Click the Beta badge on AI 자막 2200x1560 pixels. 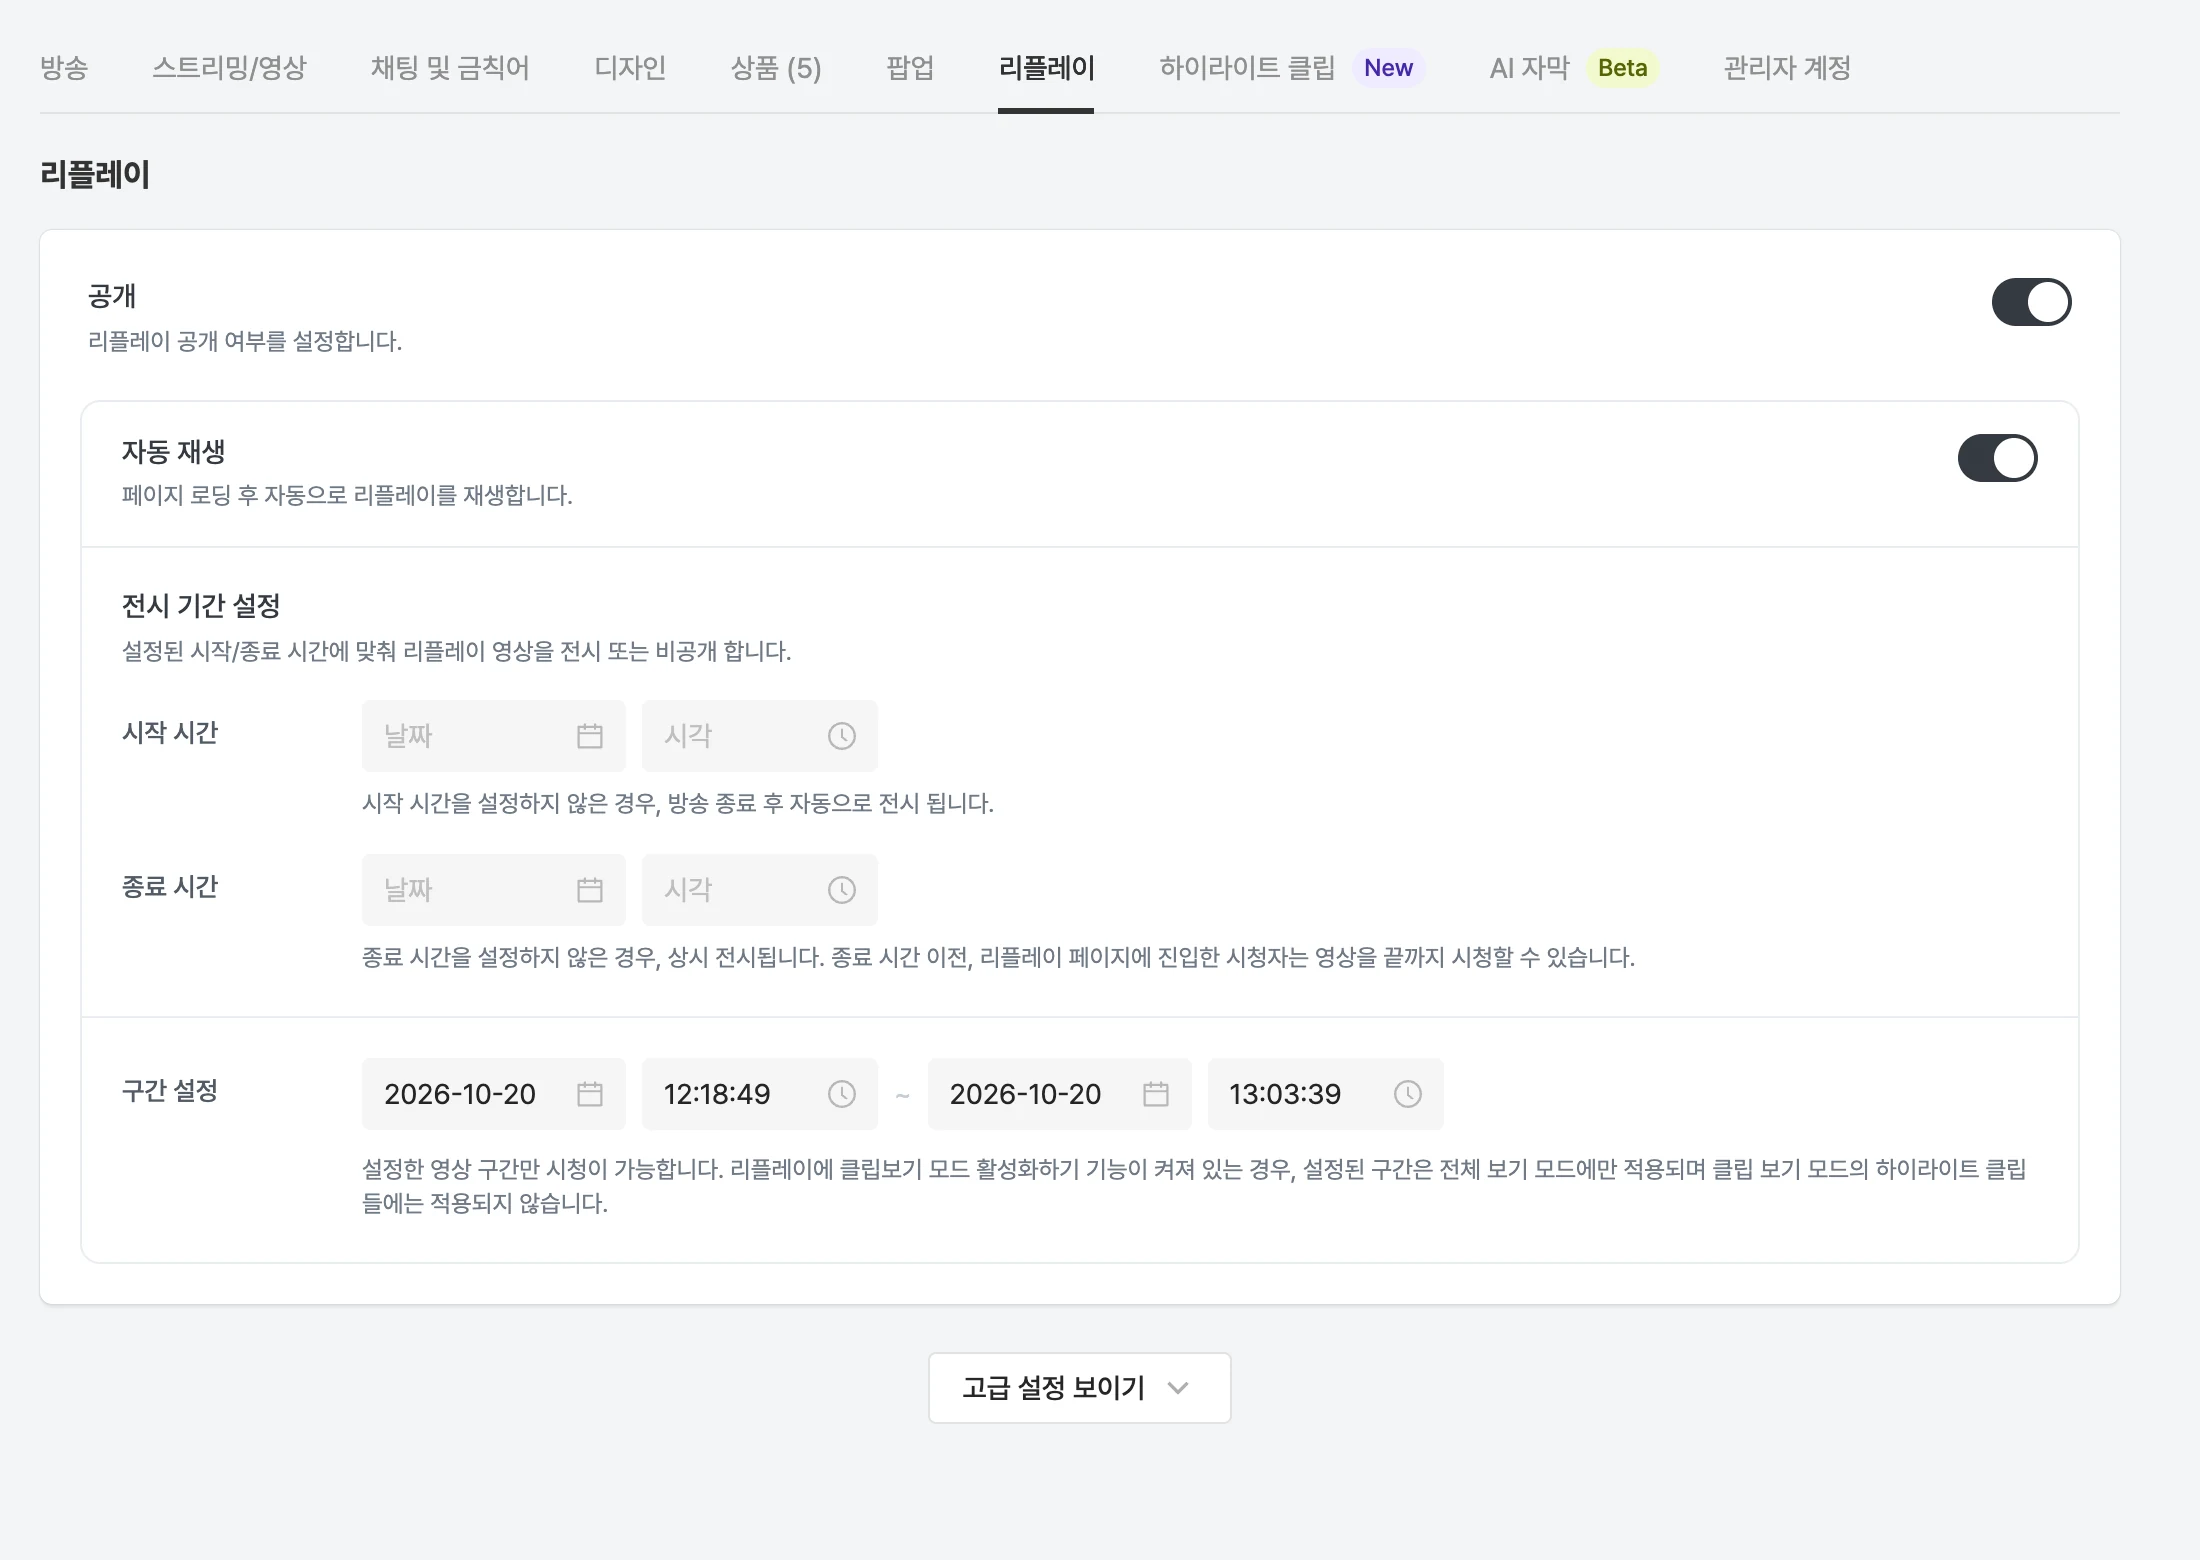click(x=1622, y=68)
